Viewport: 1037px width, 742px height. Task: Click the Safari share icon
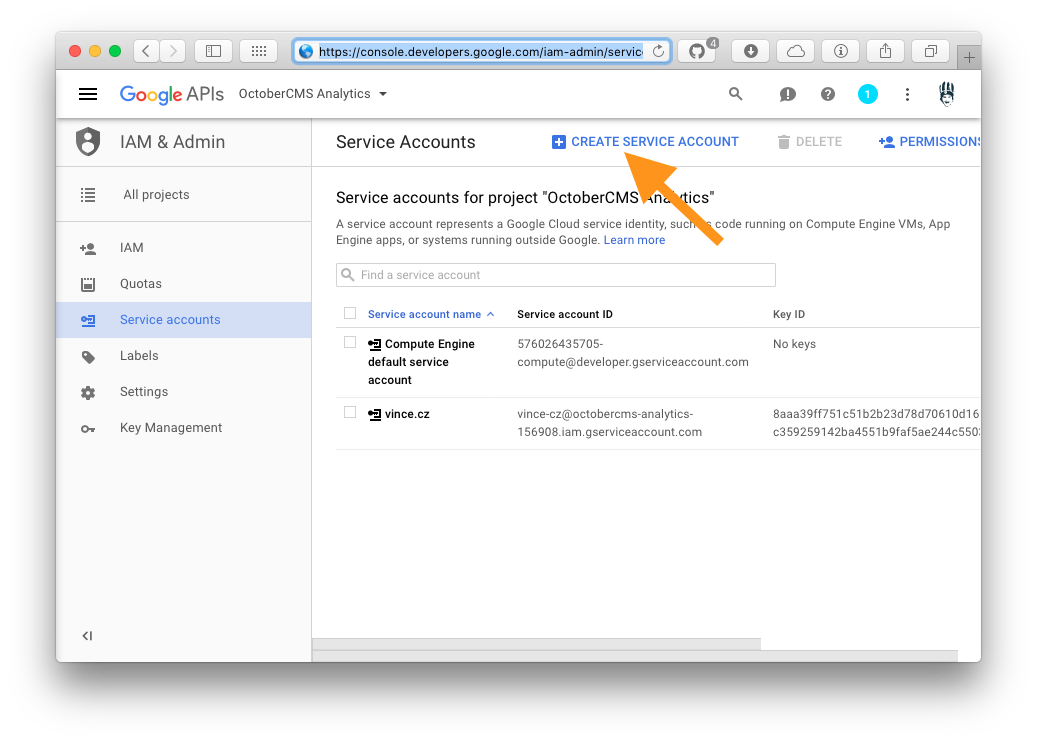(x=886, y=51)
